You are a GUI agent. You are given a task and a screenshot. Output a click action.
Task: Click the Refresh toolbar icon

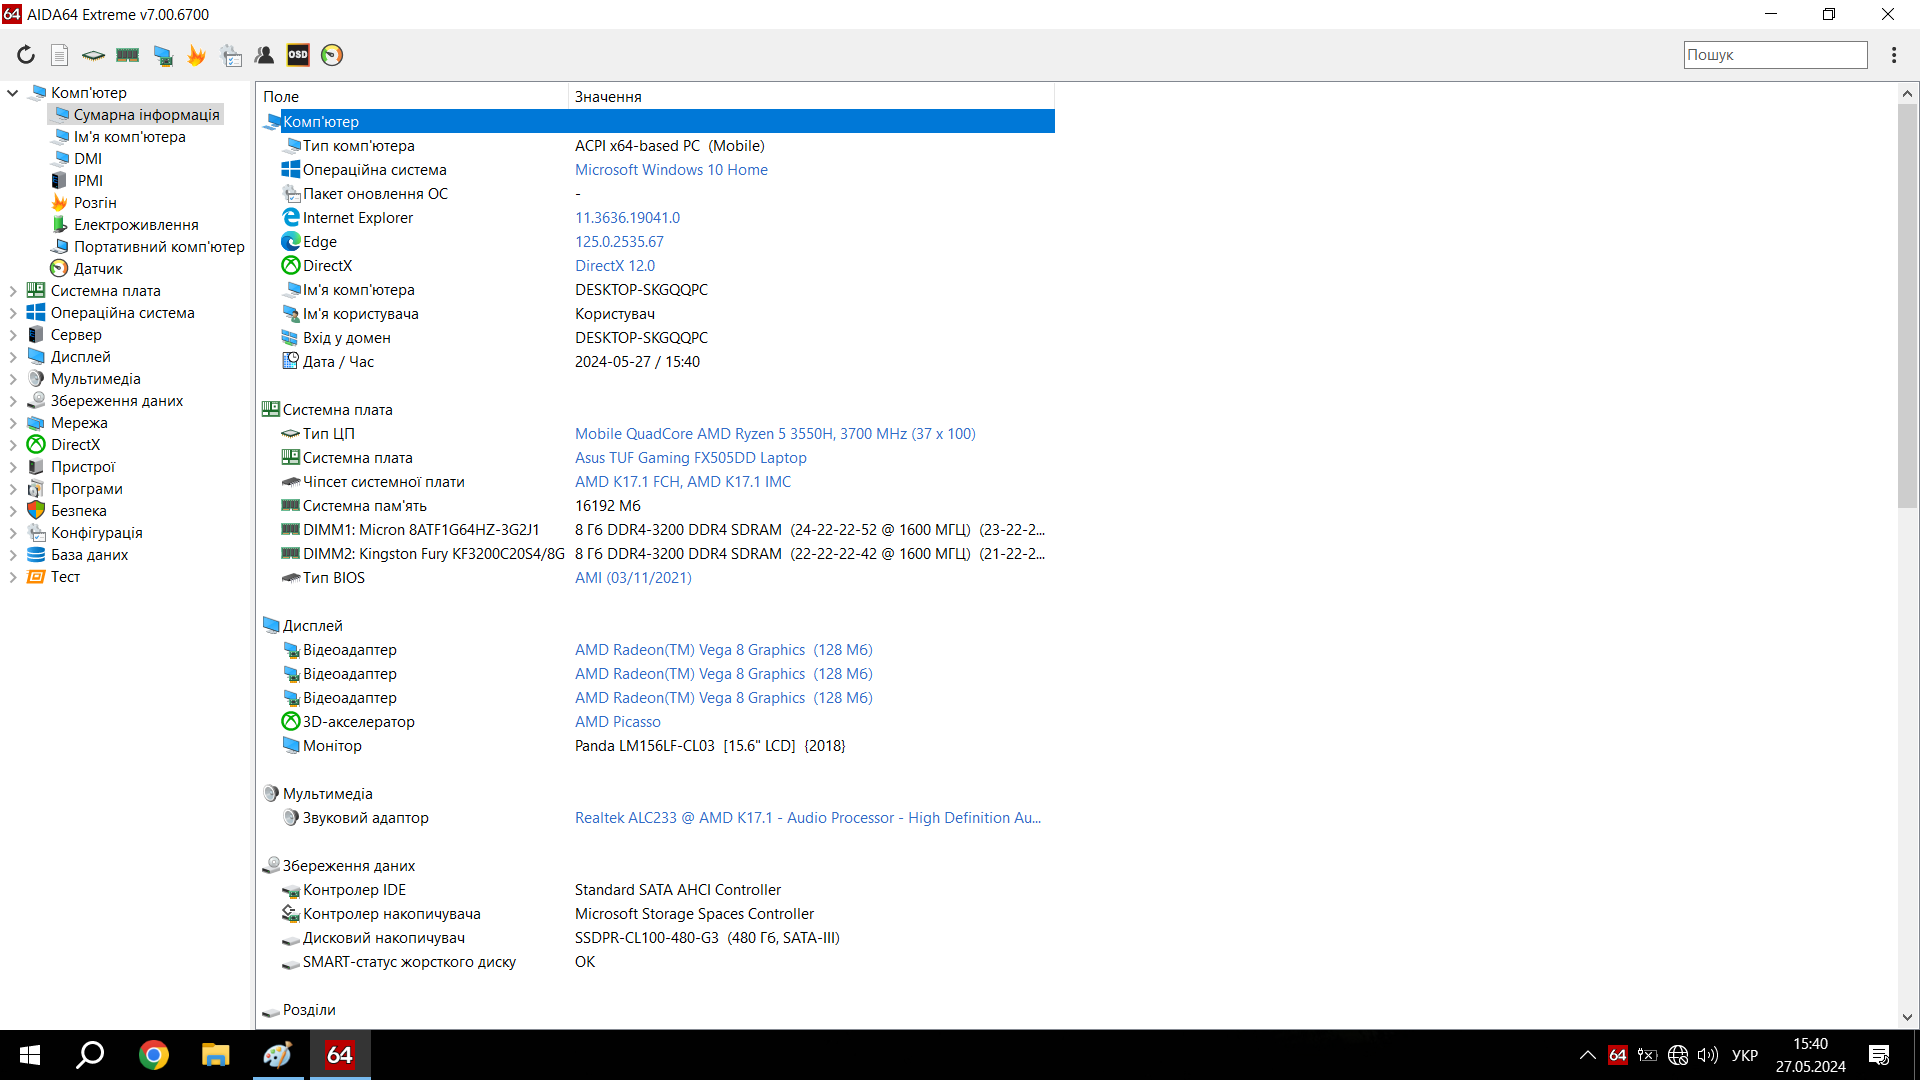point(26,55)
